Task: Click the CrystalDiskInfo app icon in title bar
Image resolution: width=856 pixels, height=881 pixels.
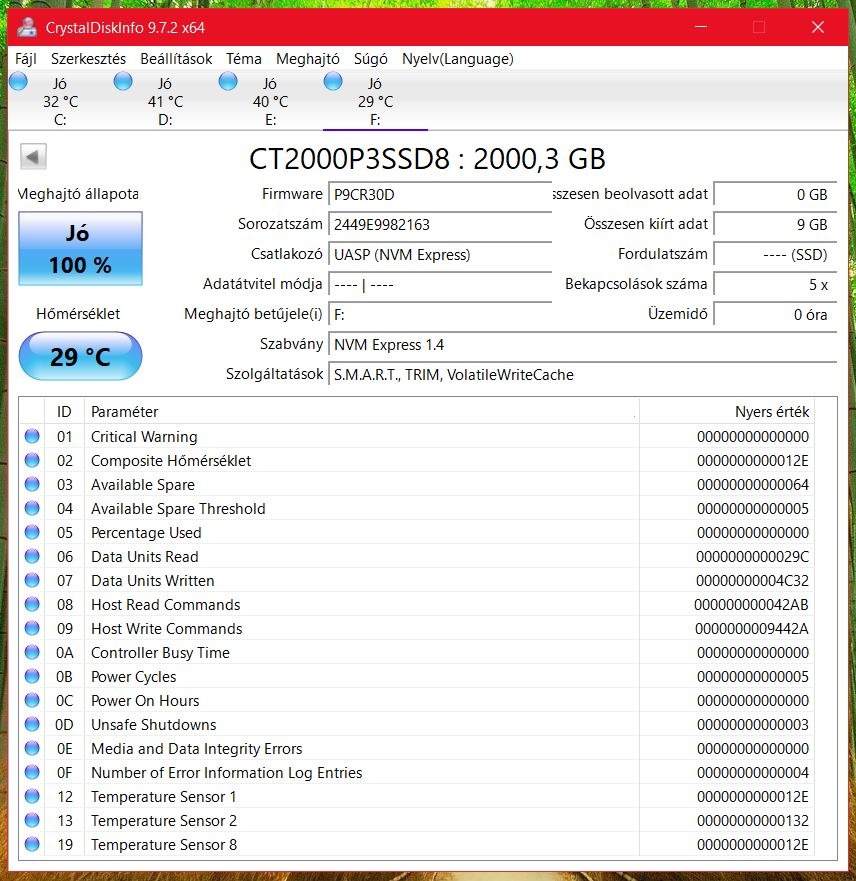Action: click(x=27, y=27)
